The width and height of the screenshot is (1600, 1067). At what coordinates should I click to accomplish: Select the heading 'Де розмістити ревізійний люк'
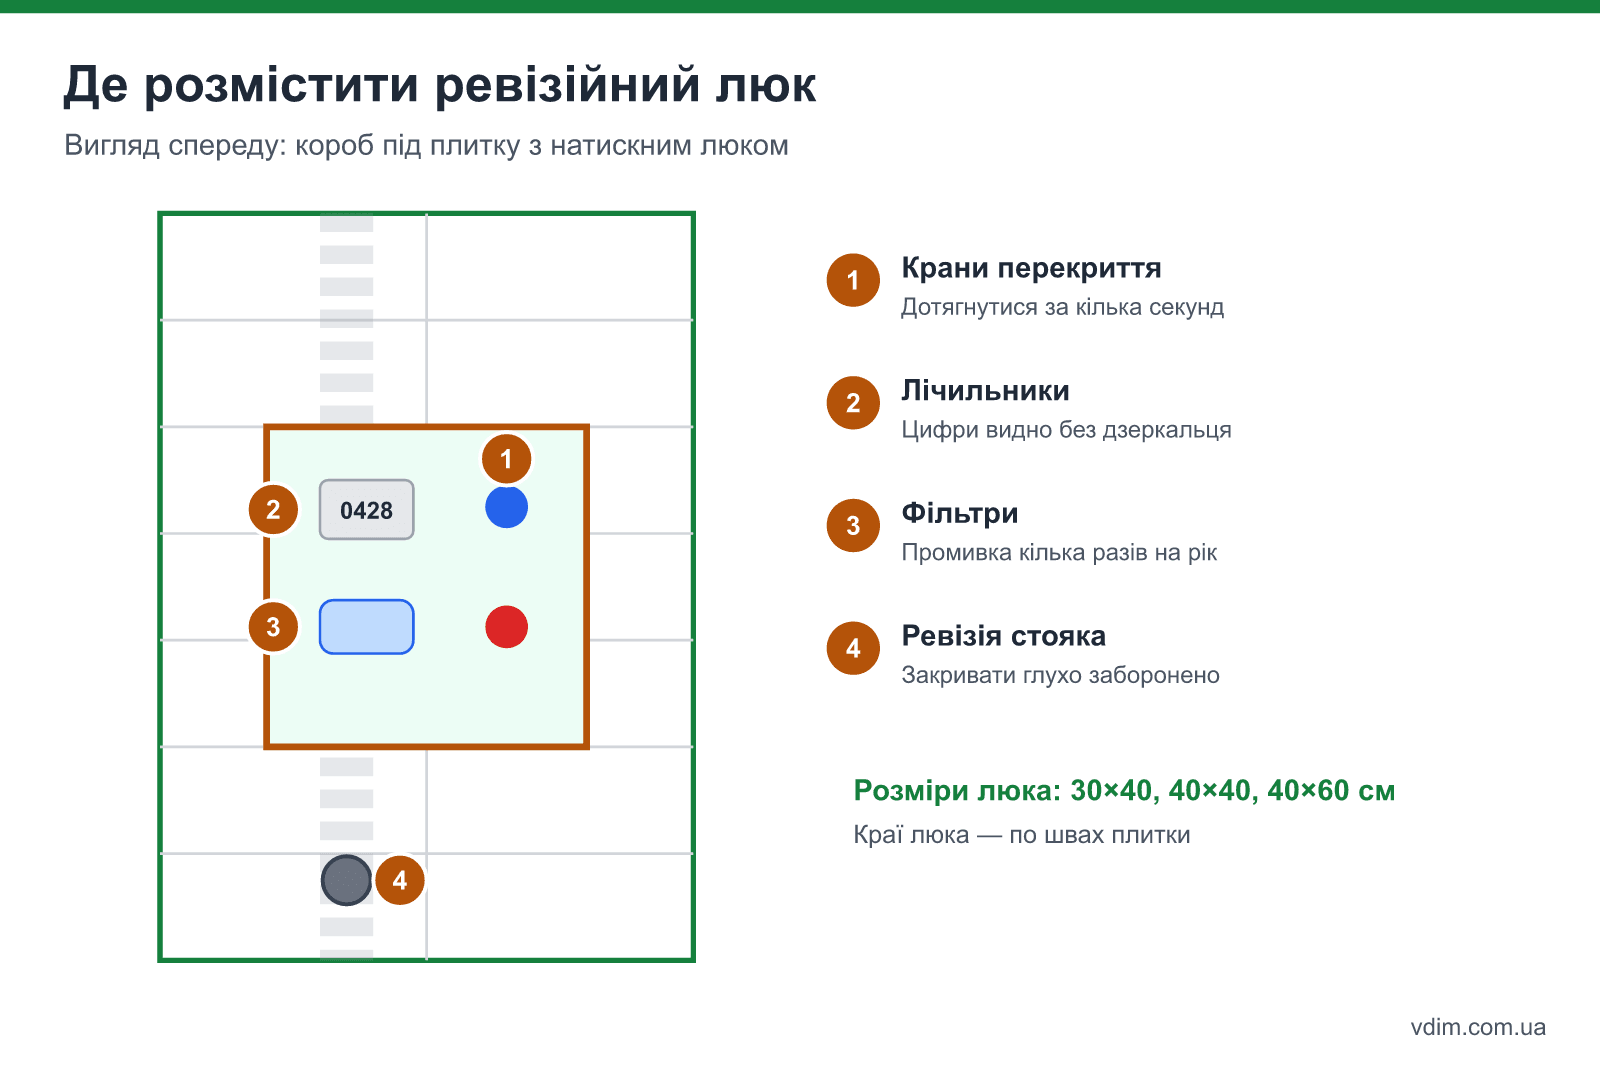(x=440, y=85)
